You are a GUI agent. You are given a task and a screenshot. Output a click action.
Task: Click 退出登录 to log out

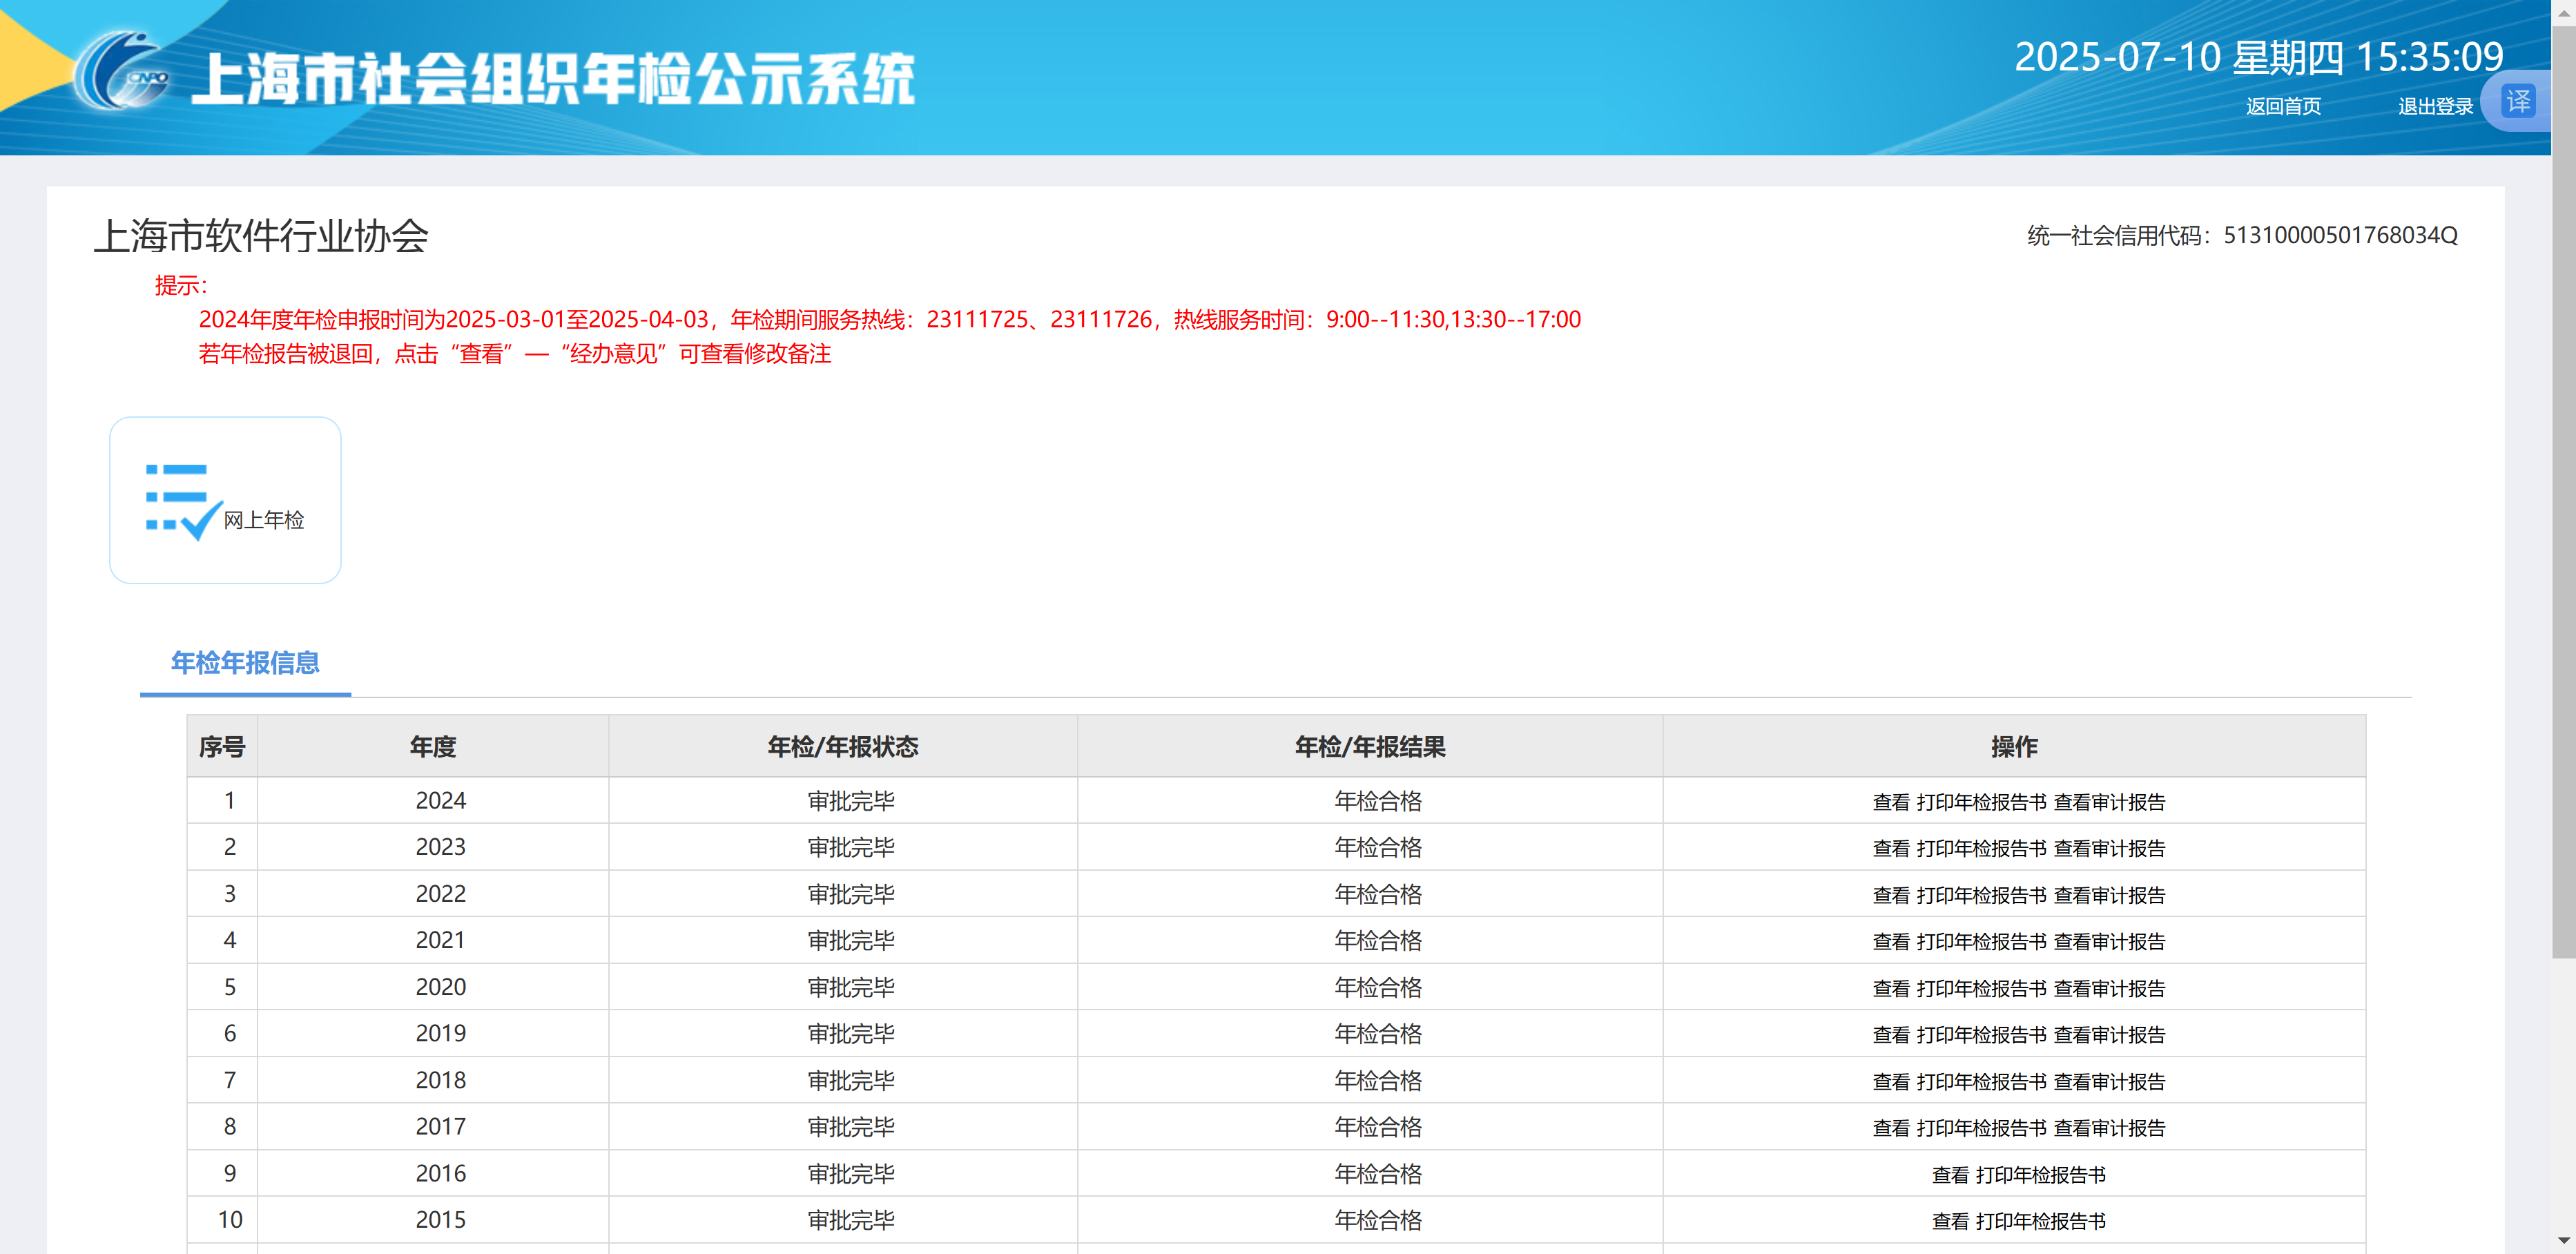(x=2435, y=106)
